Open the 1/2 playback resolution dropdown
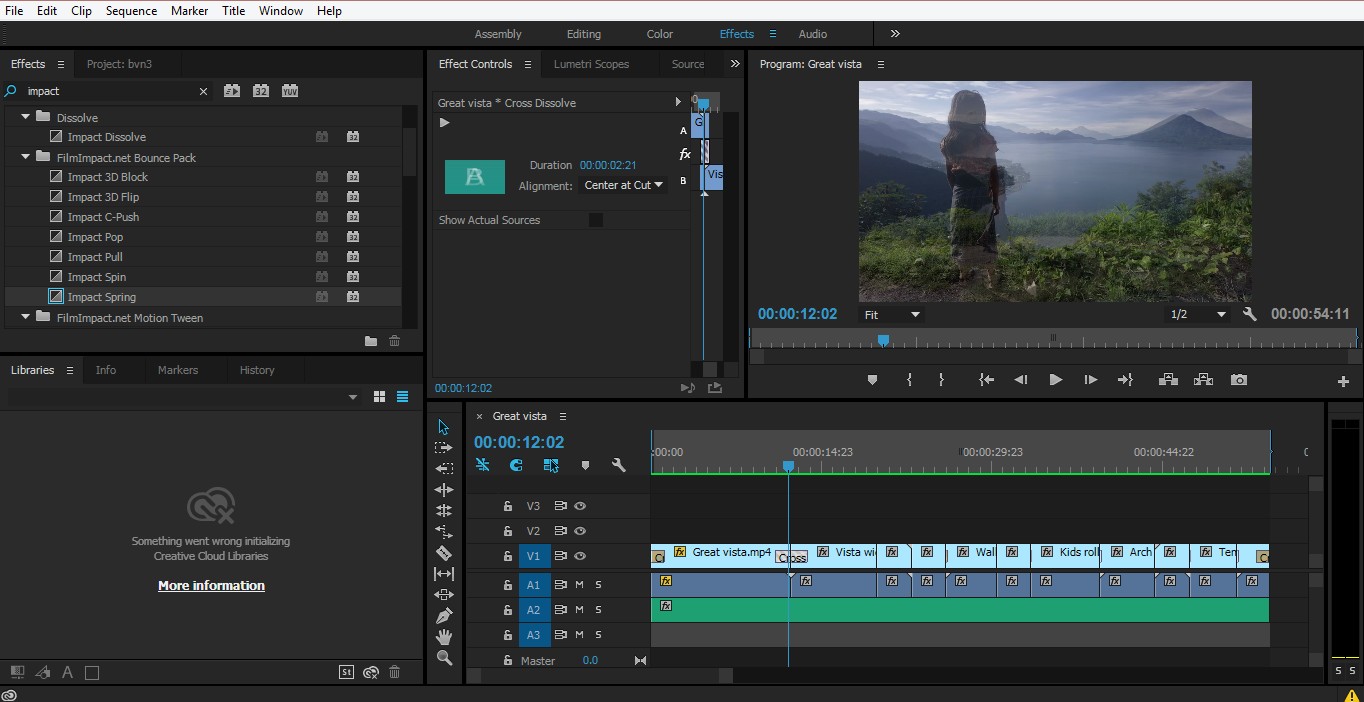The image size is (1364, 702). click(1198, 314)
